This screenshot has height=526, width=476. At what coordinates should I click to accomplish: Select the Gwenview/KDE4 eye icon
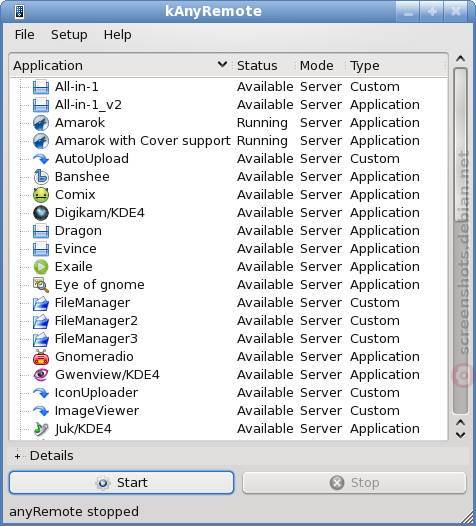[41, 375]
